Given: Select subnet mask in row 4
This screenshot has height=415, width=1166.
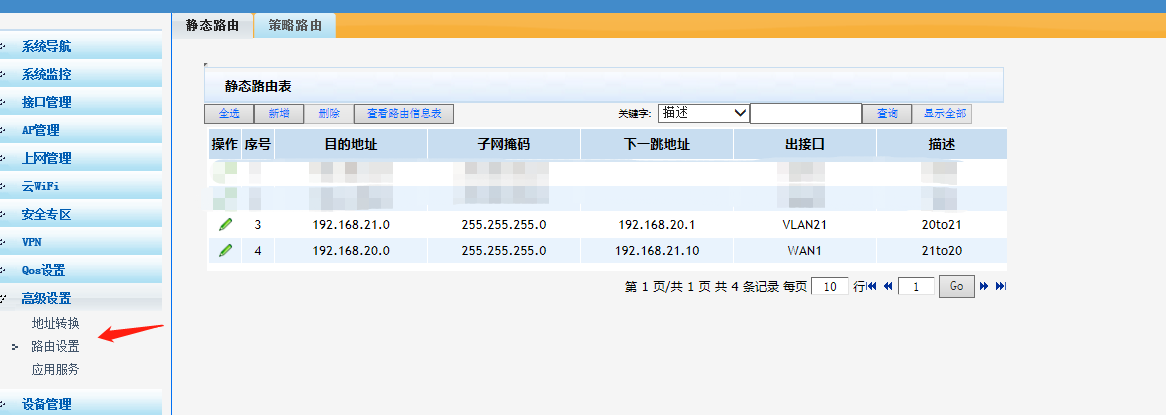Looking at the screenshot, I should [x=504, y=251].
